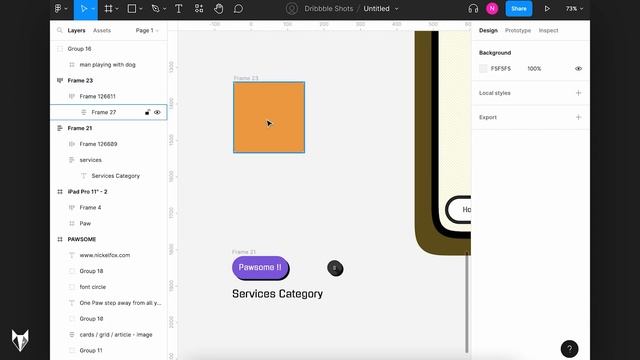Switch to the Design tab
The width and height of the screenshot is (640, 360).
pos(488,30)
